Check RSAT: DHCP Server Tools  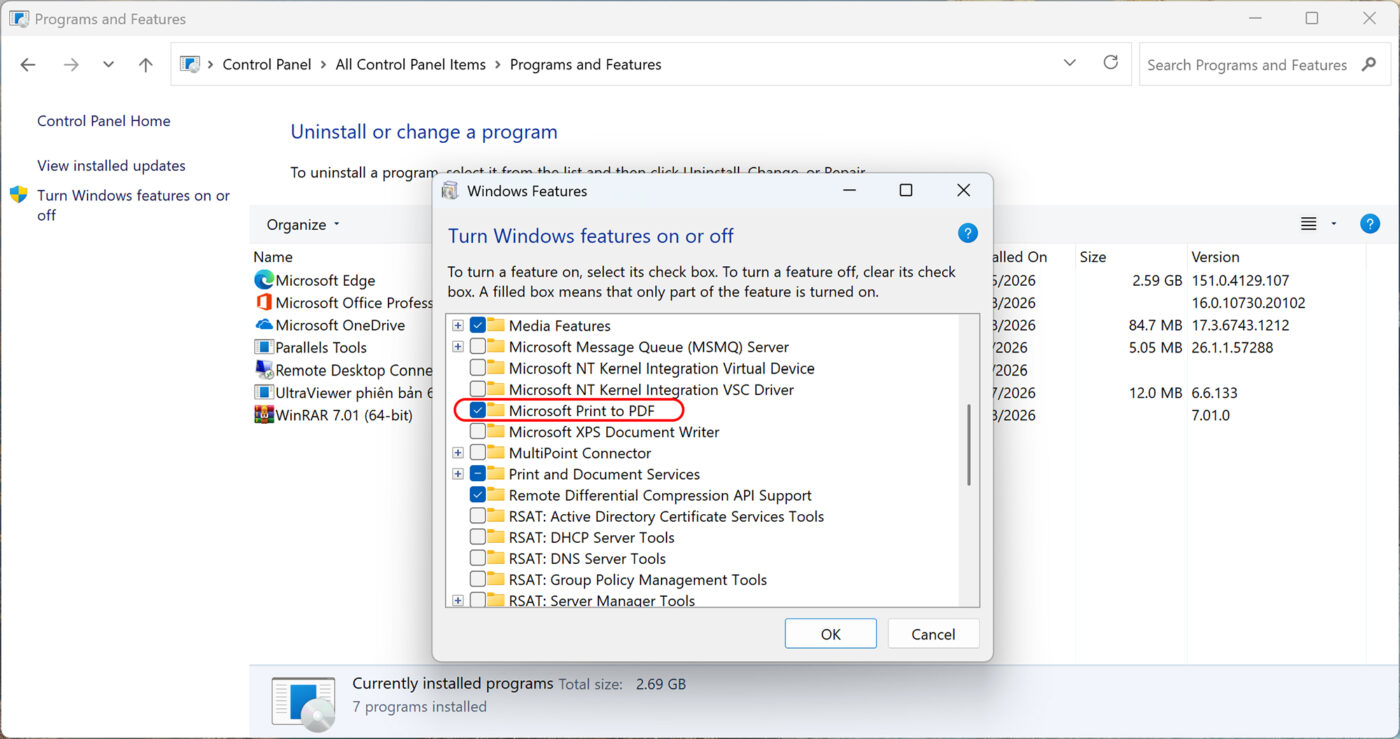click(x=478, y=537)
